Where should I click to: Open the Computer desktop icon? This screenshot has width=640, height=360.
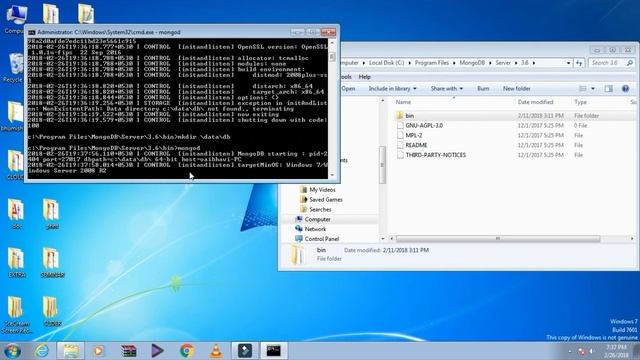point(16,18)
